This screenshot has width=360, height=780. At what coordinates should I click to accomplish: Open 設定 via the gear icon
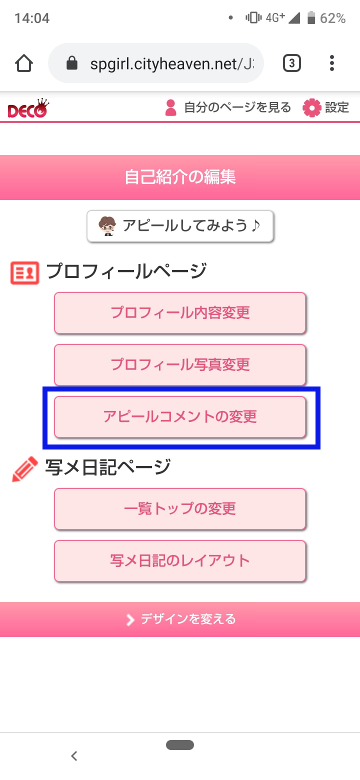[x=312, y=107]
